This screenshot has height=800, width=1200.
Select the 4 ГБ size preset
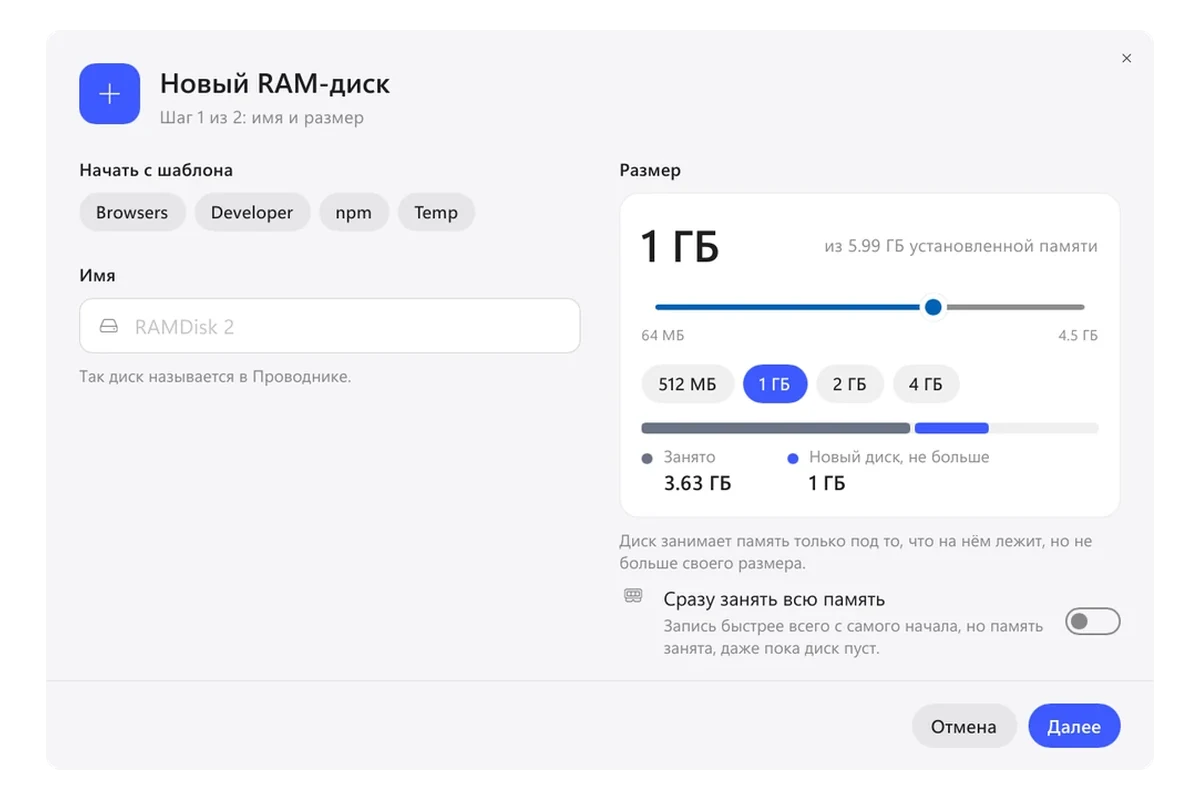click(x=926, y=384)
